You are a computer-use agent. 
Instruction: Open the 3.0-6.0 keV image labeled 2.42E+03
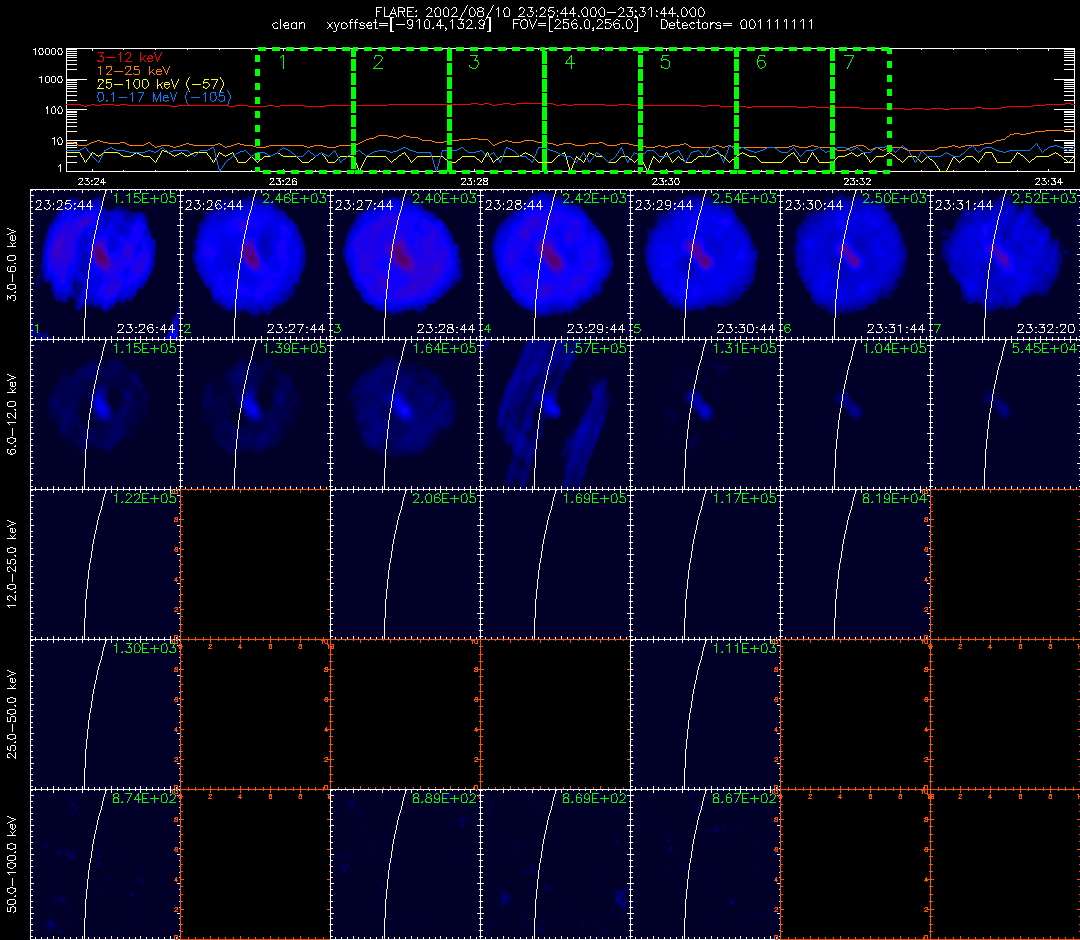click(556, 264)
